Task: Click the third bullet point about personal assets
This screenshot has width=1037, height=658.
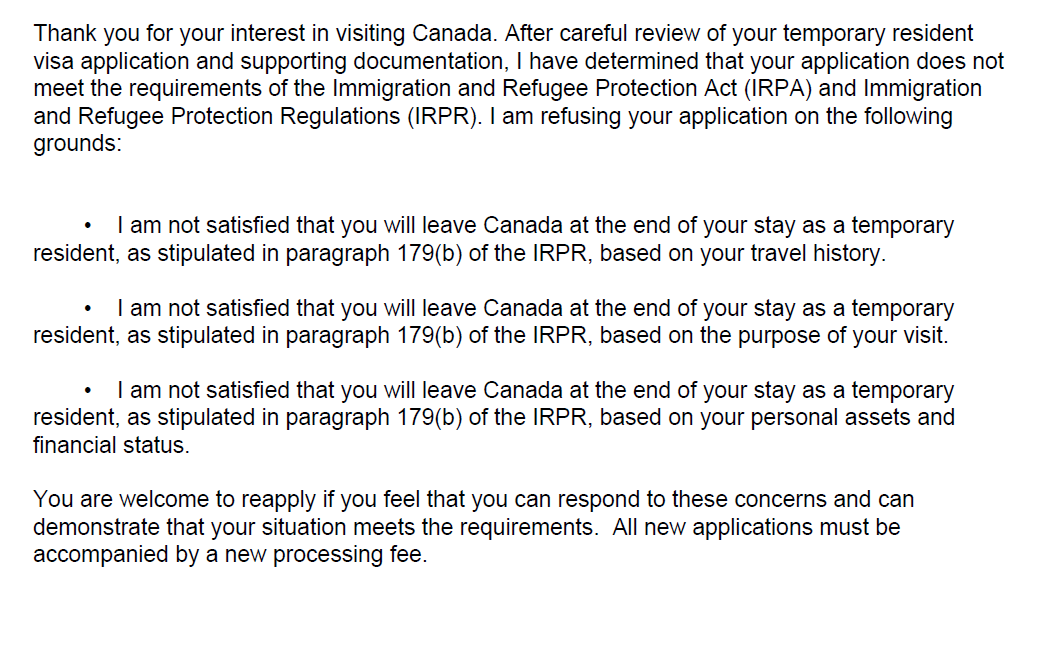Action: 90,391
